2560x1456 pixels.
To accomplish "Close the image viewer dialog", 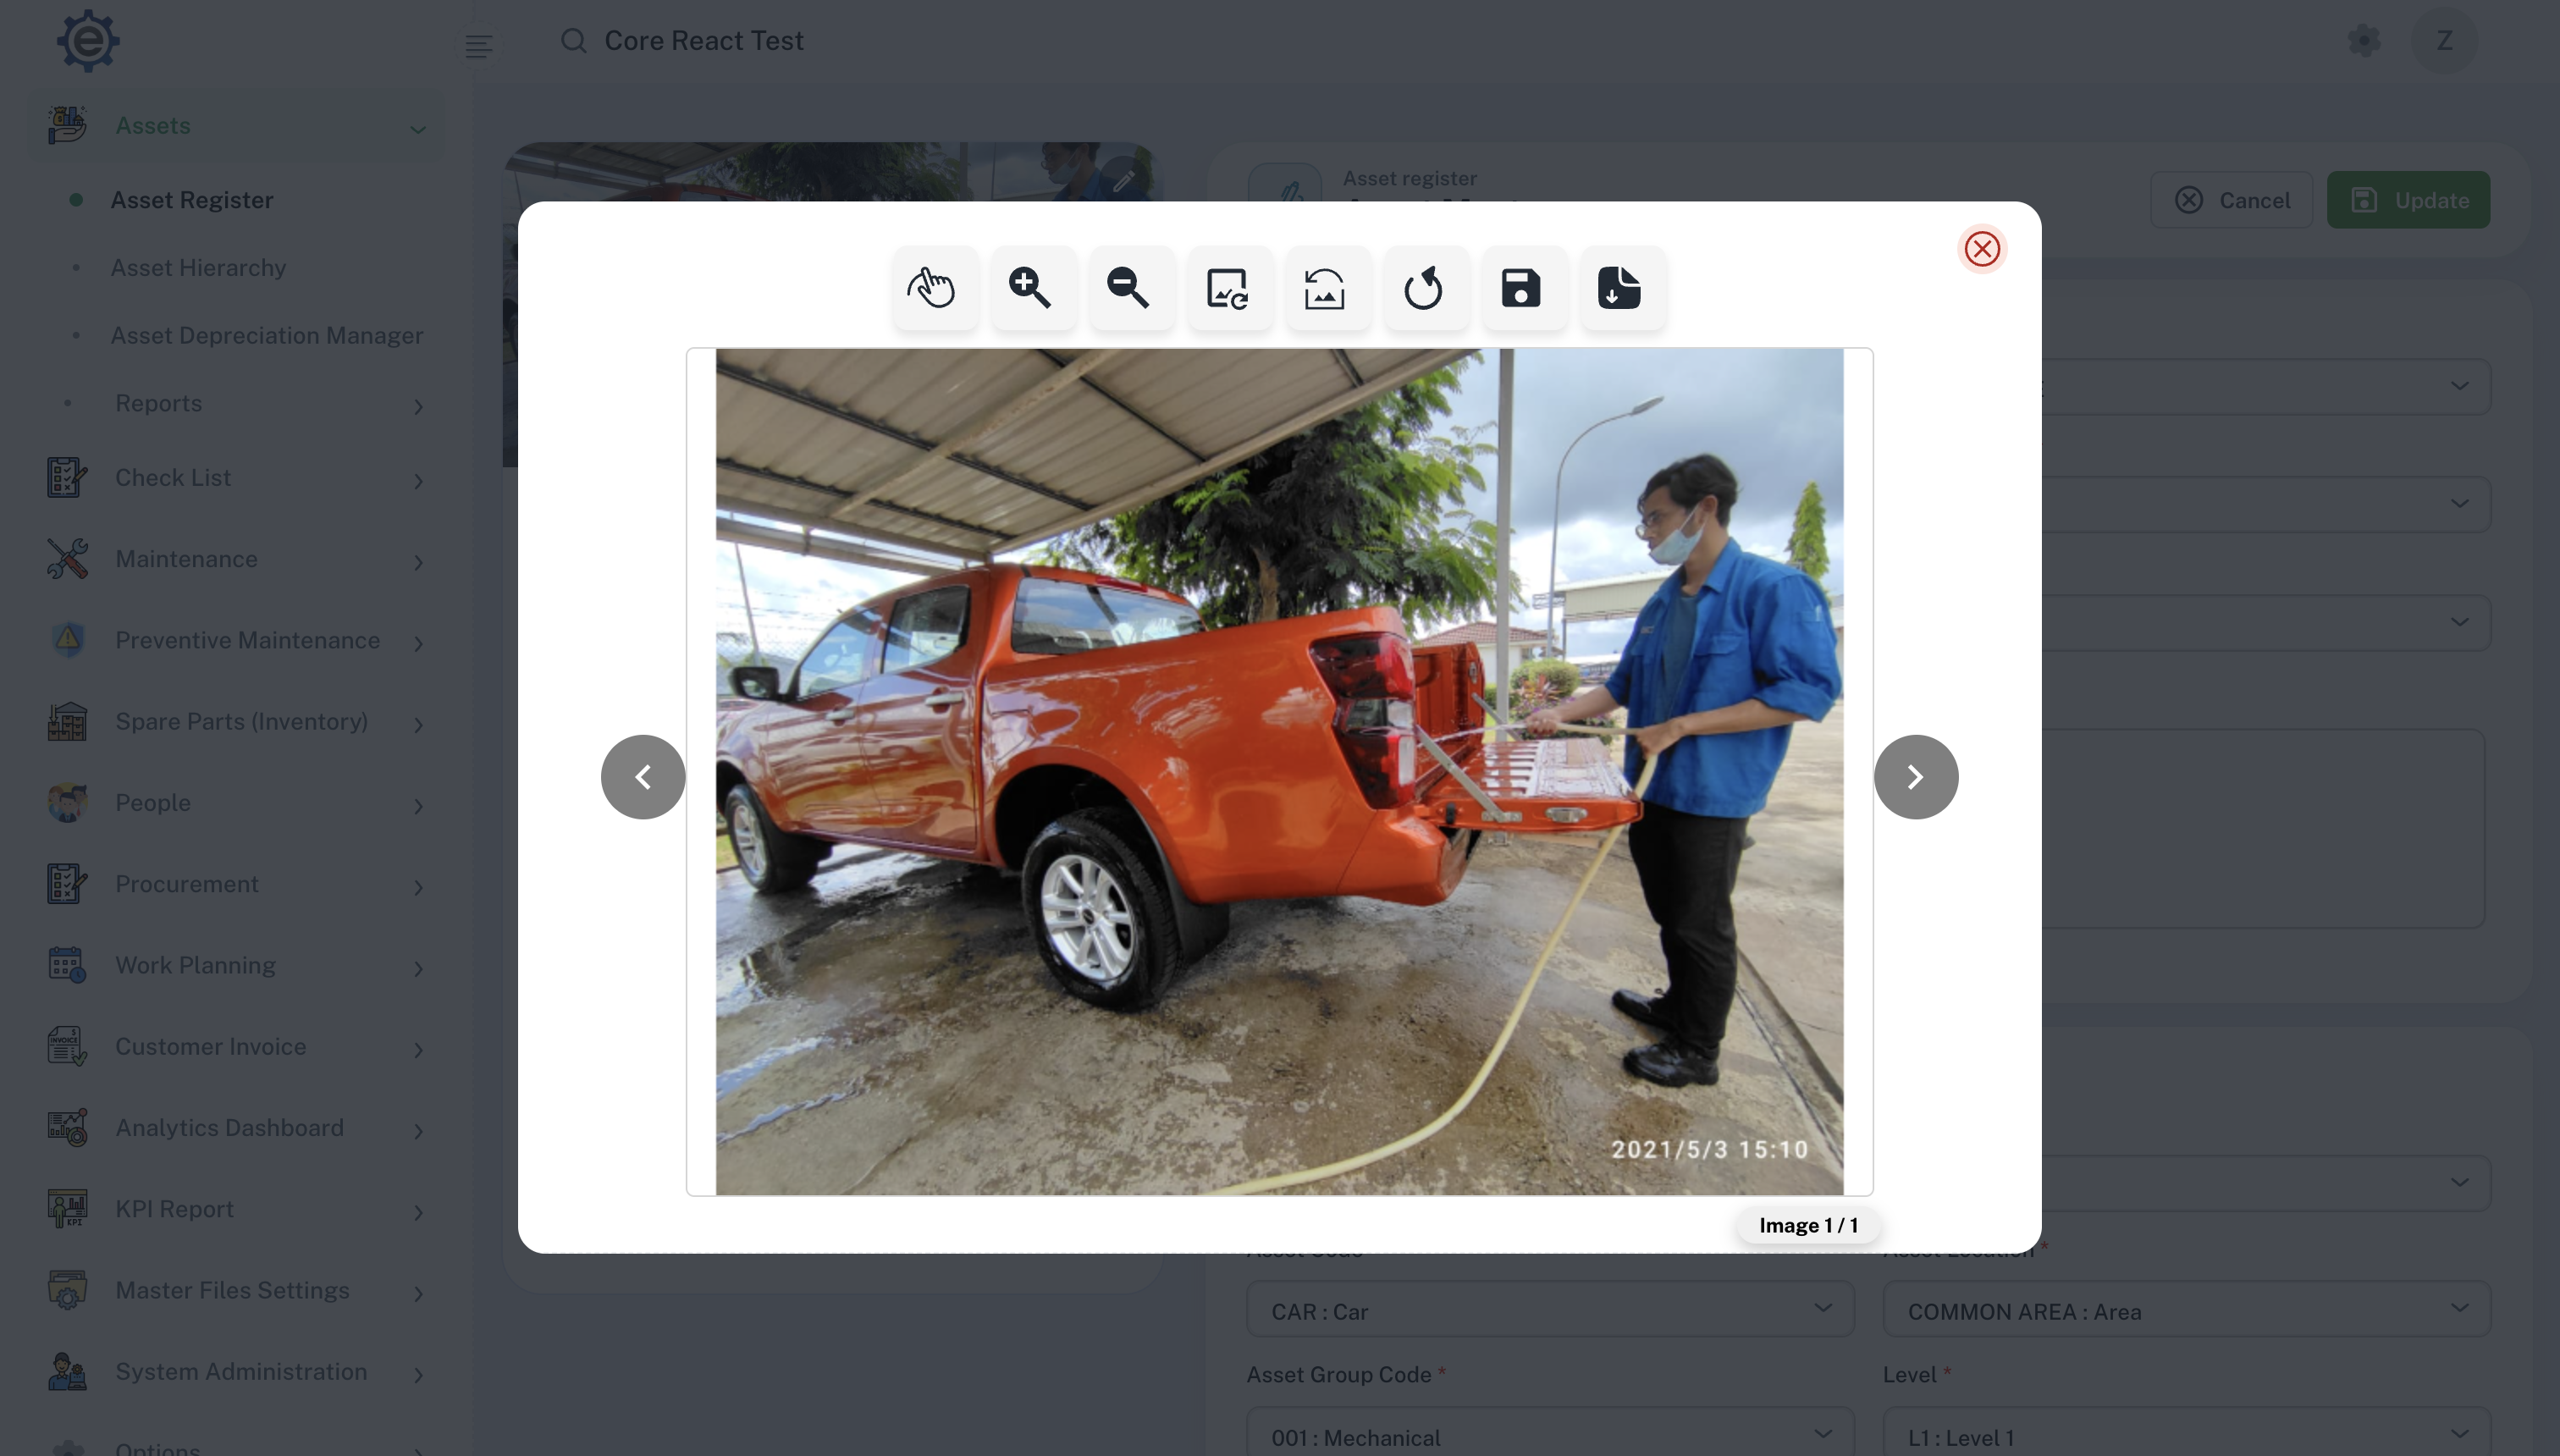I will pos(1982,249).
